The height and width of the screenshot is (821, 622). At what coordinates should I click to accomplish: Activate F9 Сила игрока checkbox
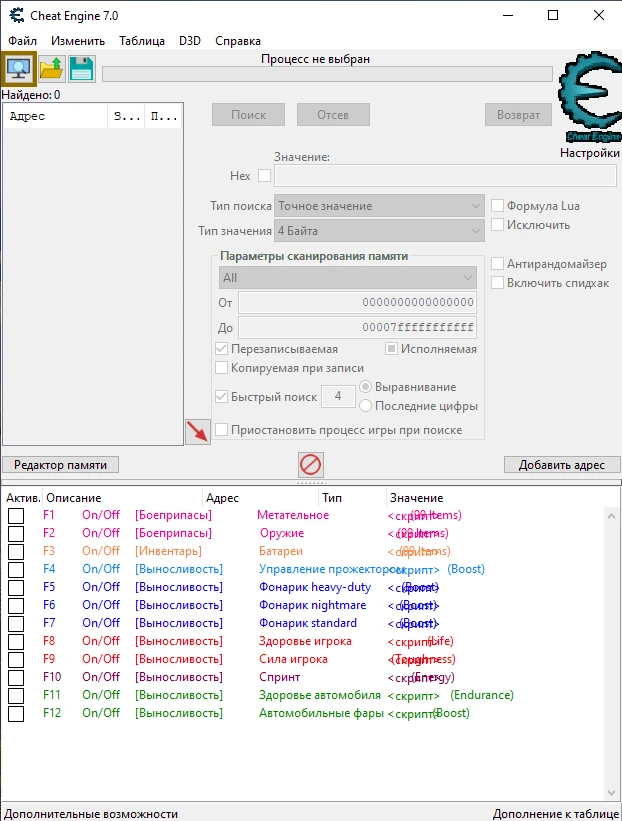tap(16, 660)
